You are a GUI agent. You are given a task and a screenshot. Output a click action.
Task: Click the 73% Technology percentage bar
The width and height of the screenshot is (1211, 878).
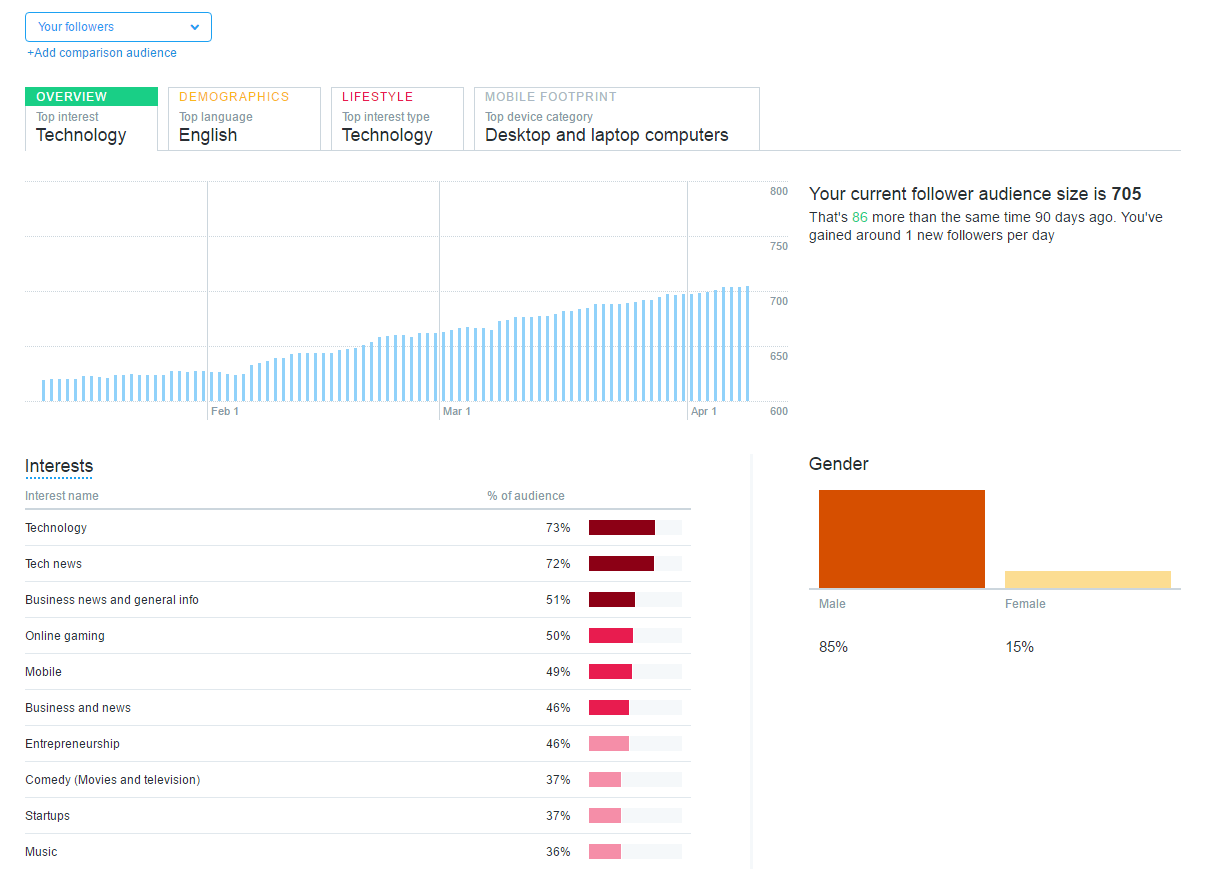pyautogui.click(x=622, y=528)
